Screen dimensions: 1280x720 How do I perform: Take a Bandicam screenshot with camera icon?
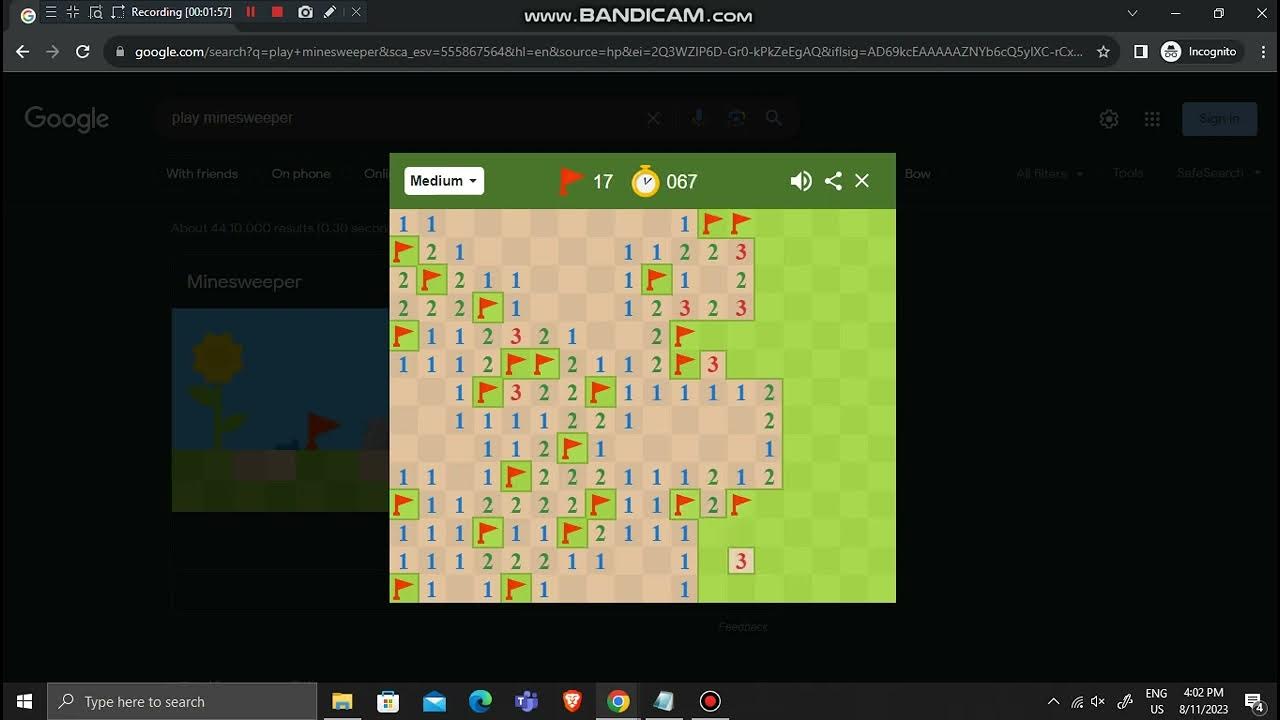pos(305,12)
